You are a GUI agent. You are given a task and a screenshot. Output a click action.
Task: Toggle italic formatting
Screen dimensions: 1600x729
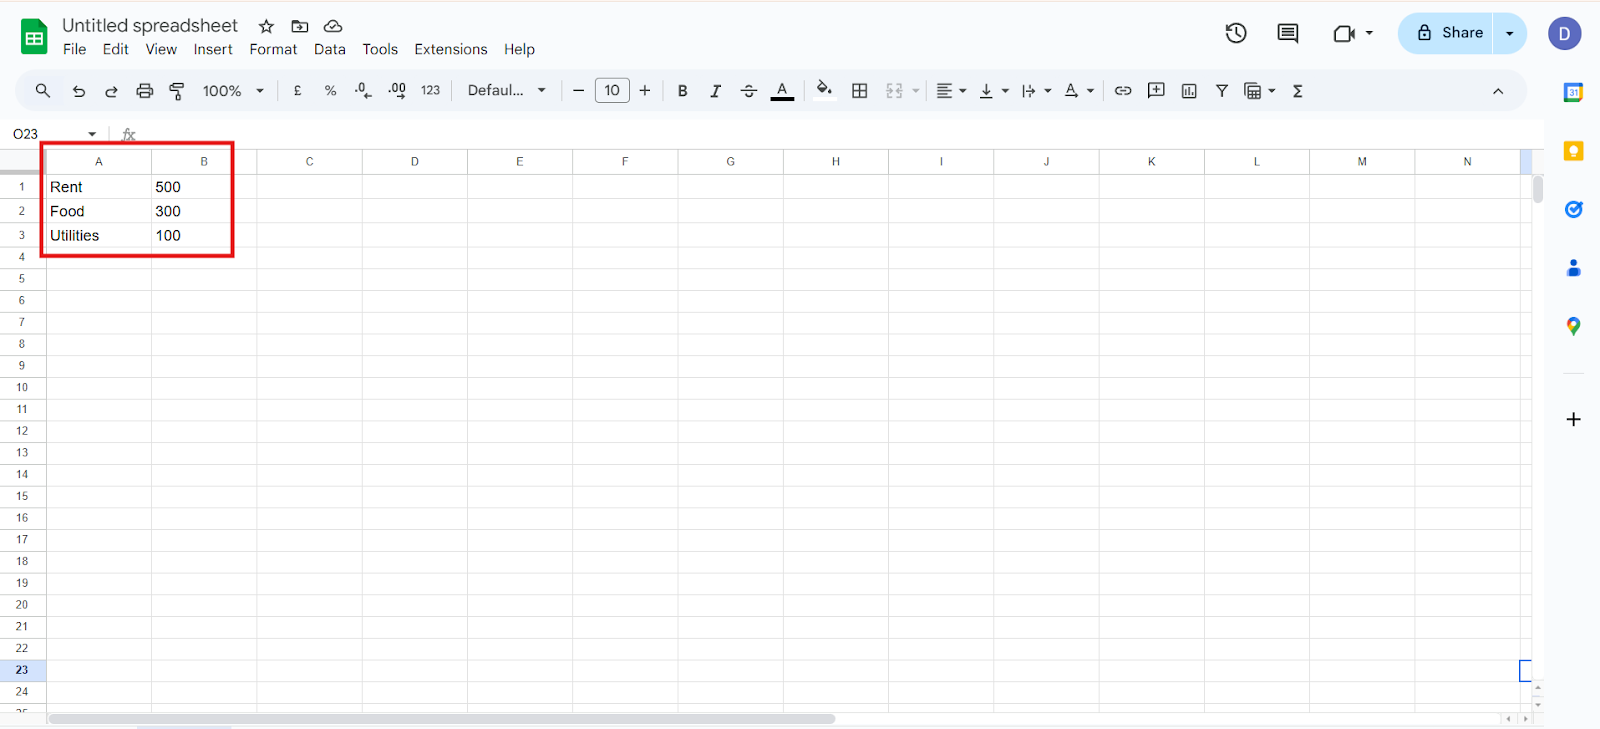pos(716,91)
